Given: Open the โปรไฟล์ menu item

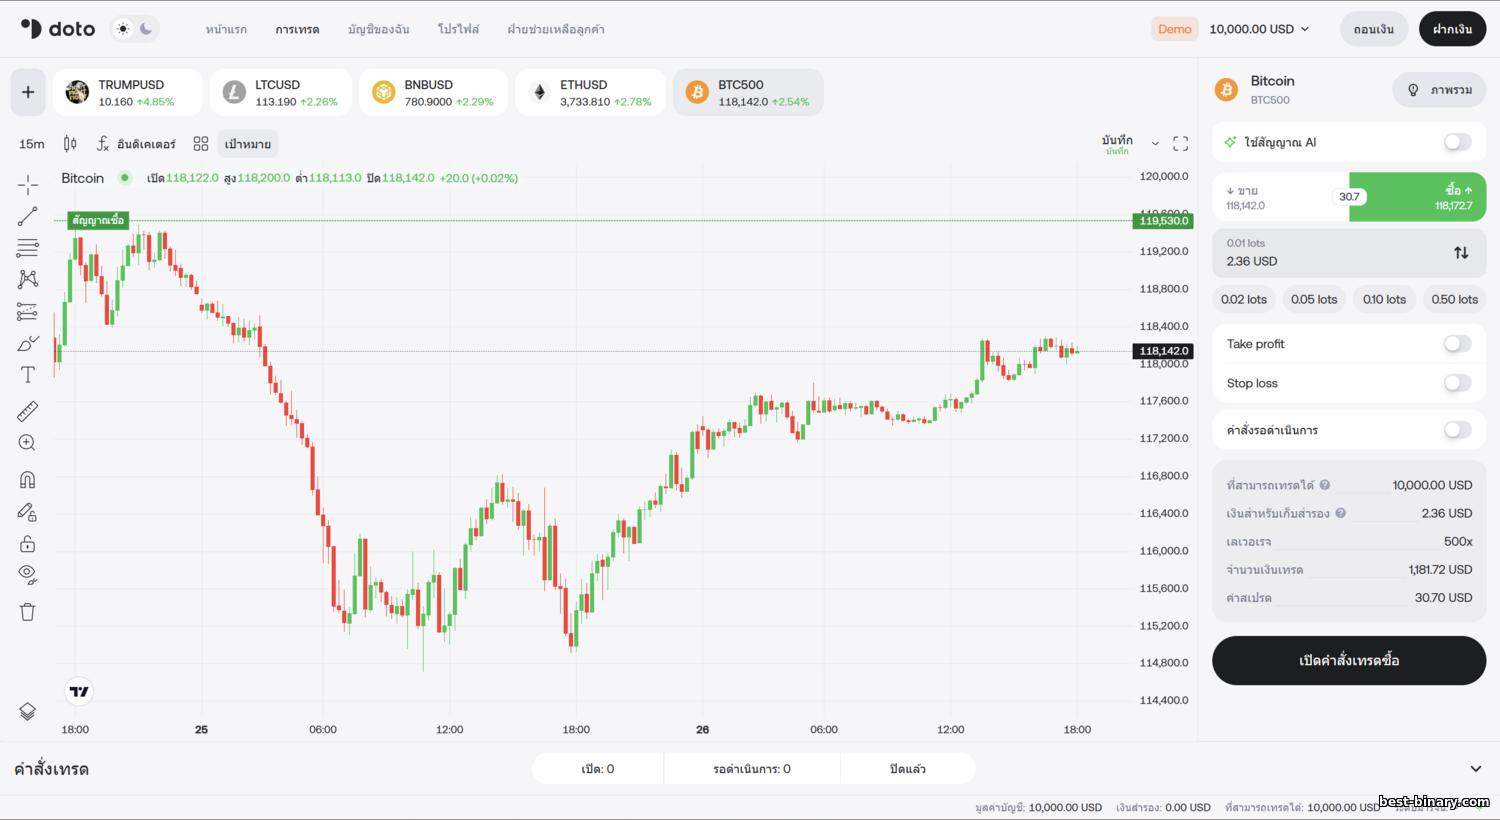Looking at the screenshot, I should click(x=458, y=29).
